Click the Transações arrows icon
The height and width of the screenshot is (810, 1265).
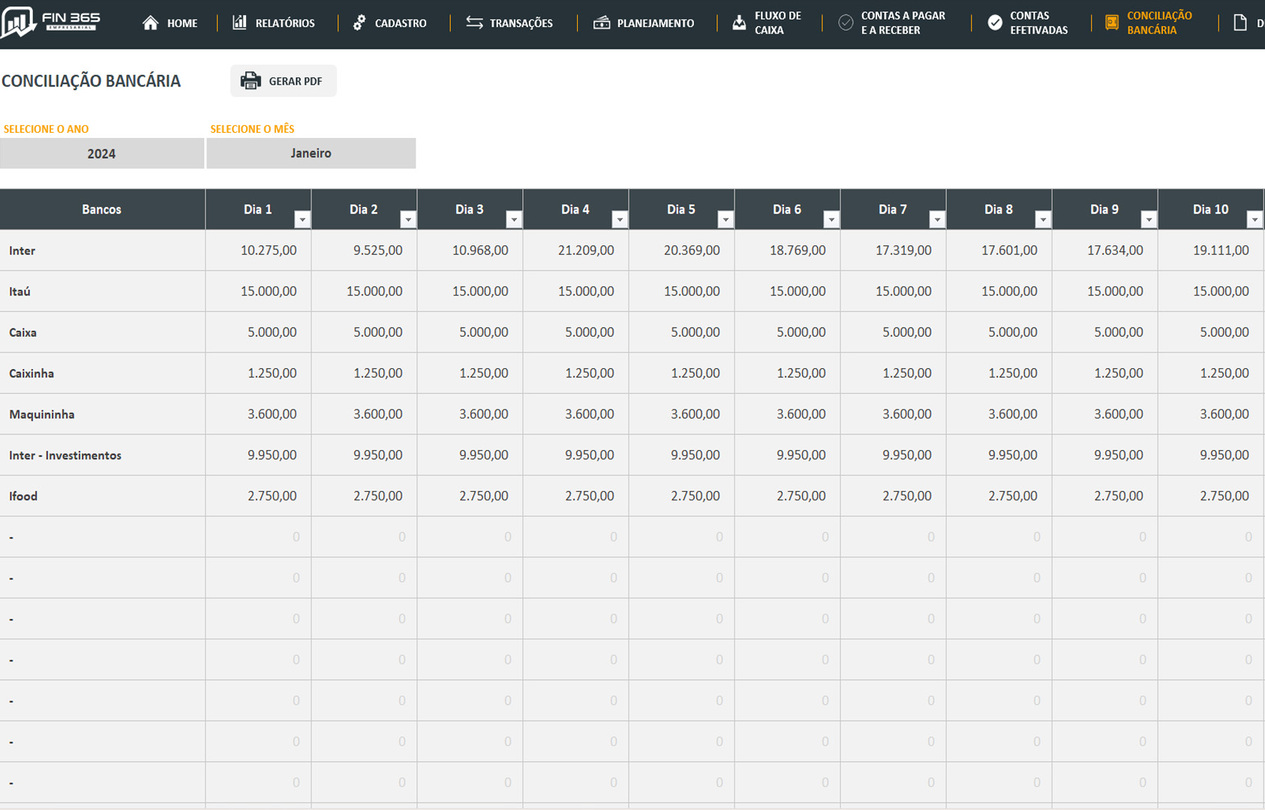pos(475,22)
